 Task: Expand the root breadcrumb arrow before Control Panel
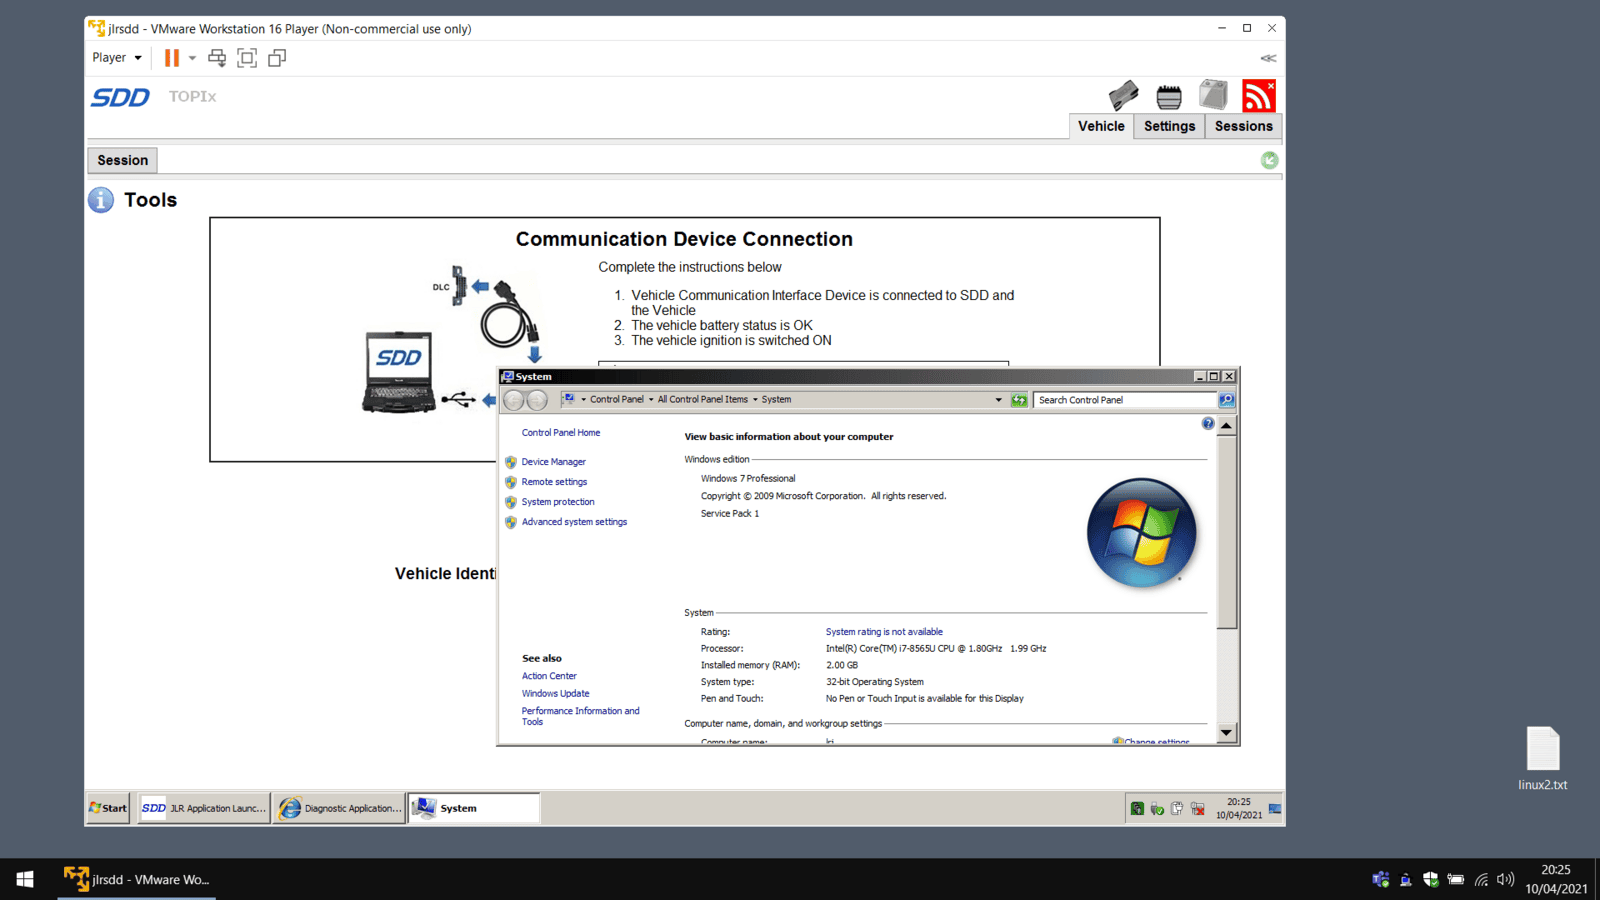(584, 400)
